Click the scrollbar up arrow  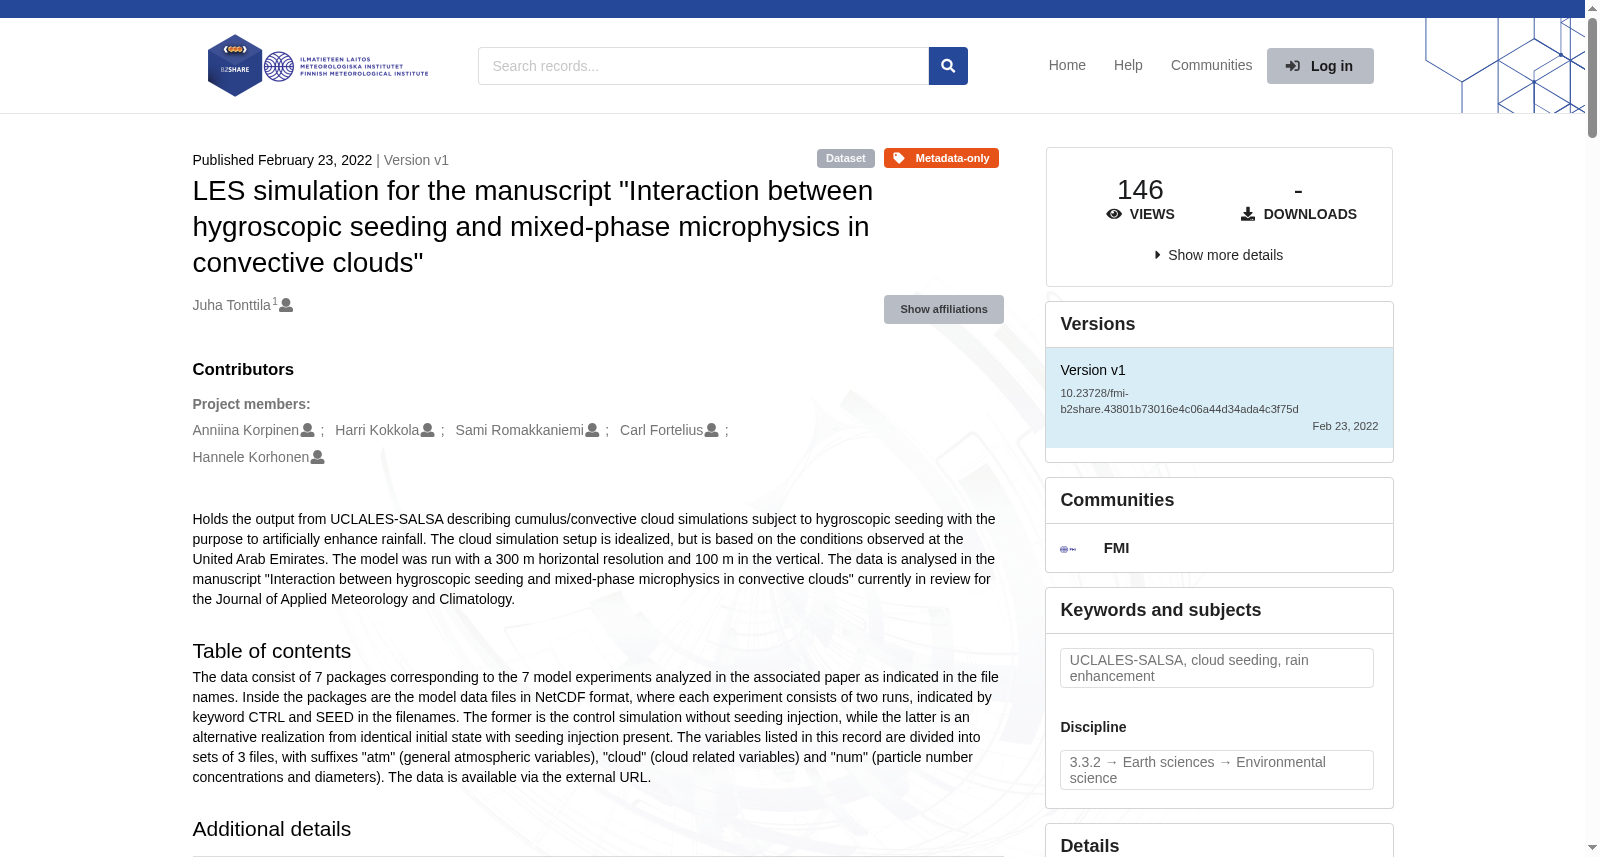(1592, 8)
